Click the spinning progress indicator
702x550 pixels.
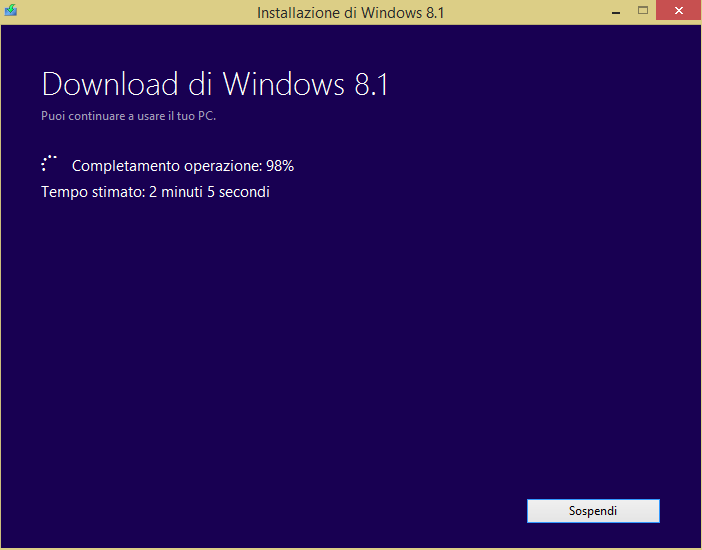[49, 164]
